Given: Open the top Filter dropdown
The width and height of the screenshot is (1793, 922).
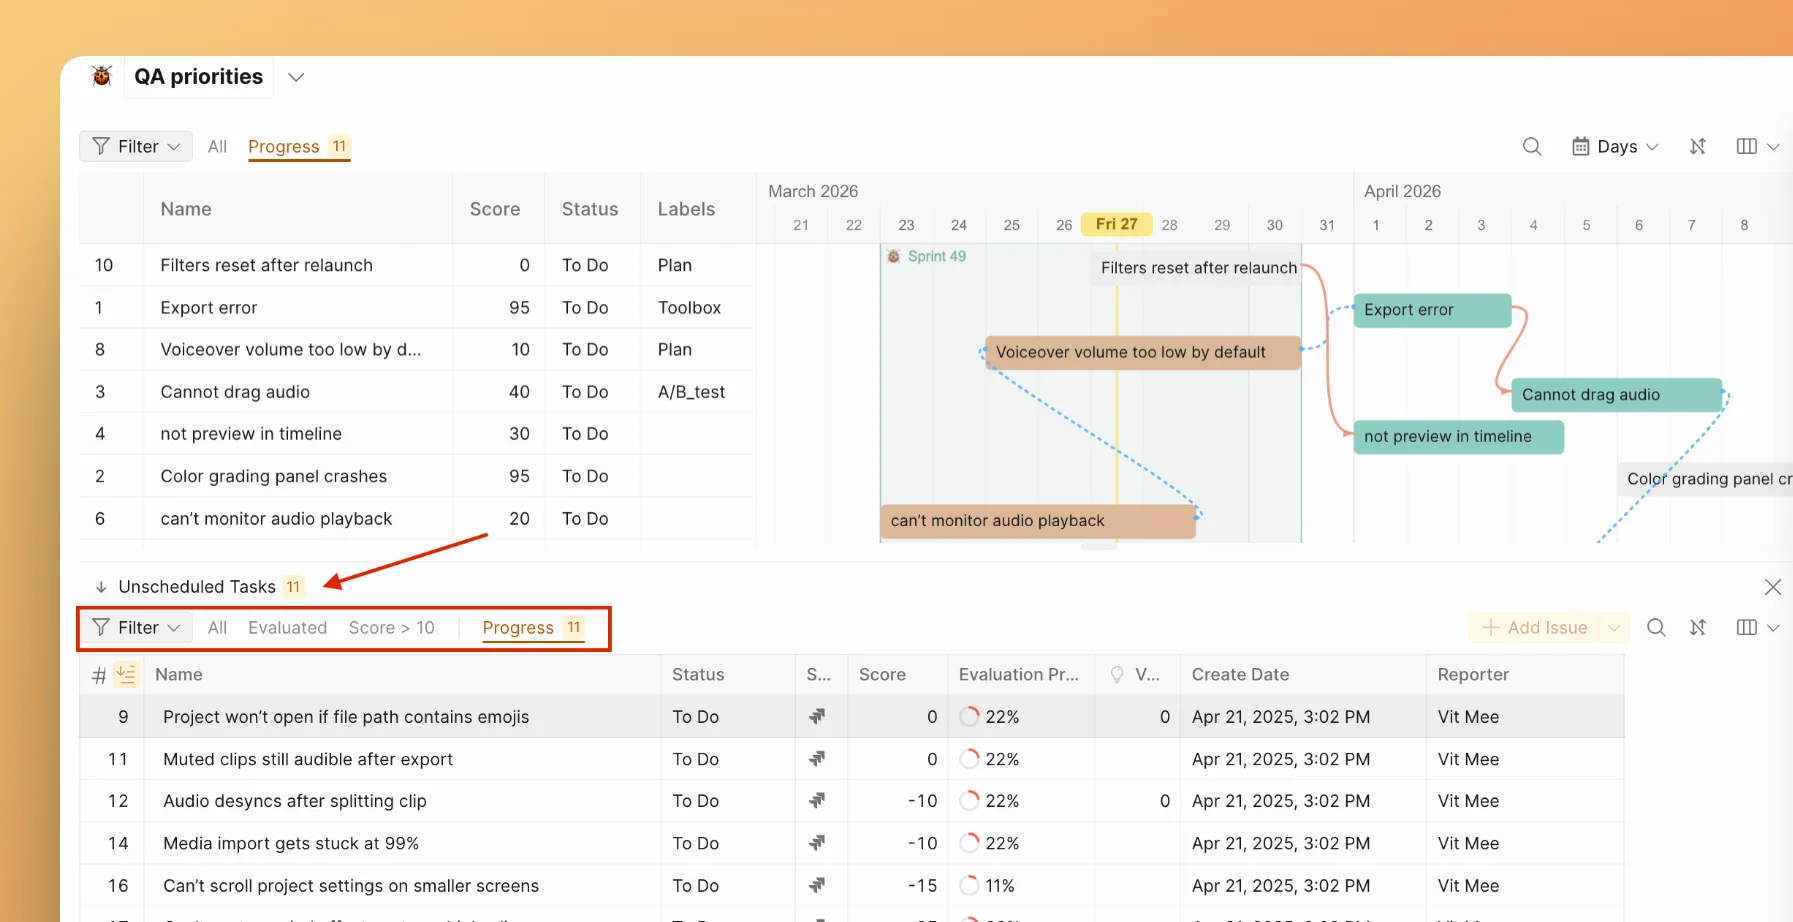Looking at the screenshot, I should (136, 147).
